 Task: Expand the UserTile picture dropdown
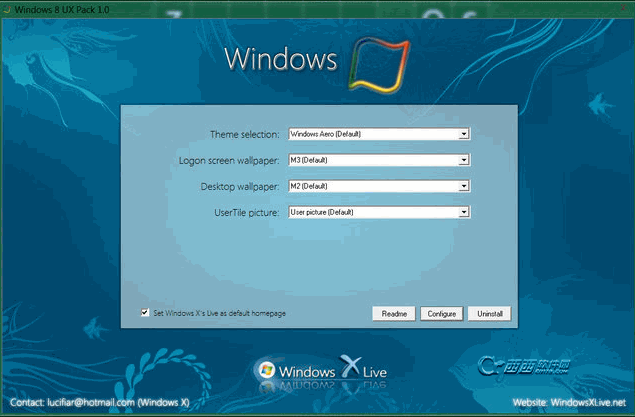[x=464, y=212]
